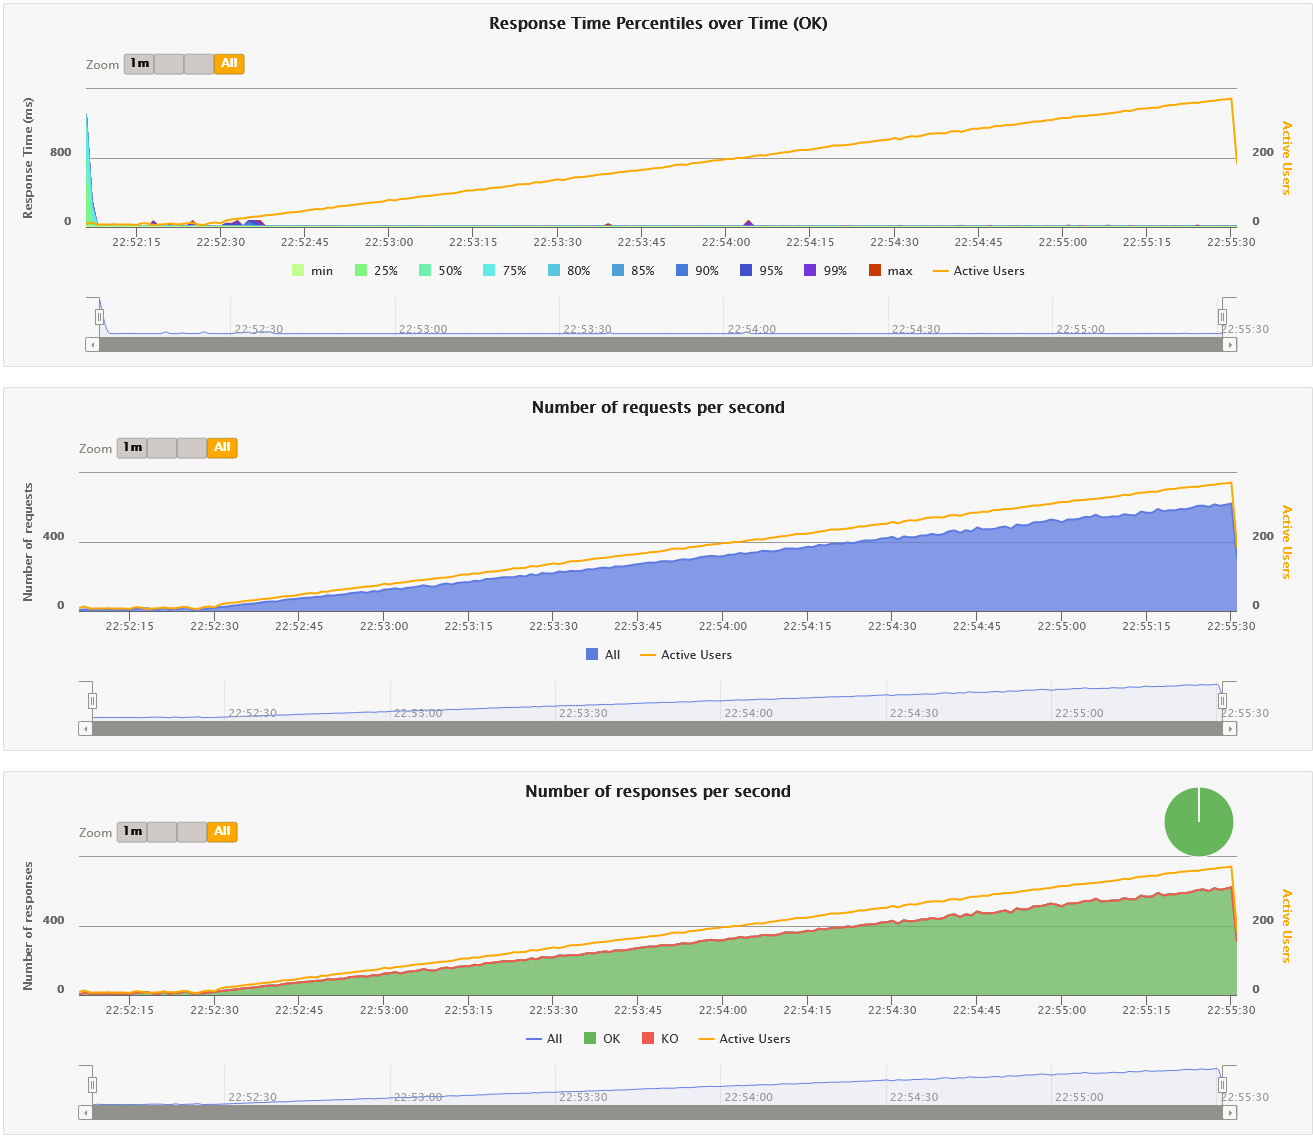Click second blank zoom button in responses chart
Image resolution: width=1313 pixels, height=1136 pixels.
[x=162, y=832]
